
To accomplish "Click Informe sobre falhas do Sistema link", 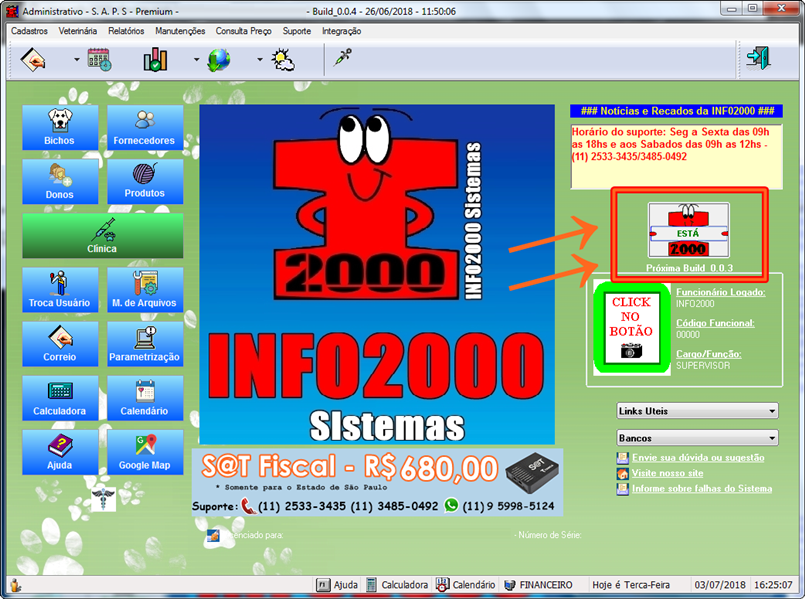I will tap(702, 488).
